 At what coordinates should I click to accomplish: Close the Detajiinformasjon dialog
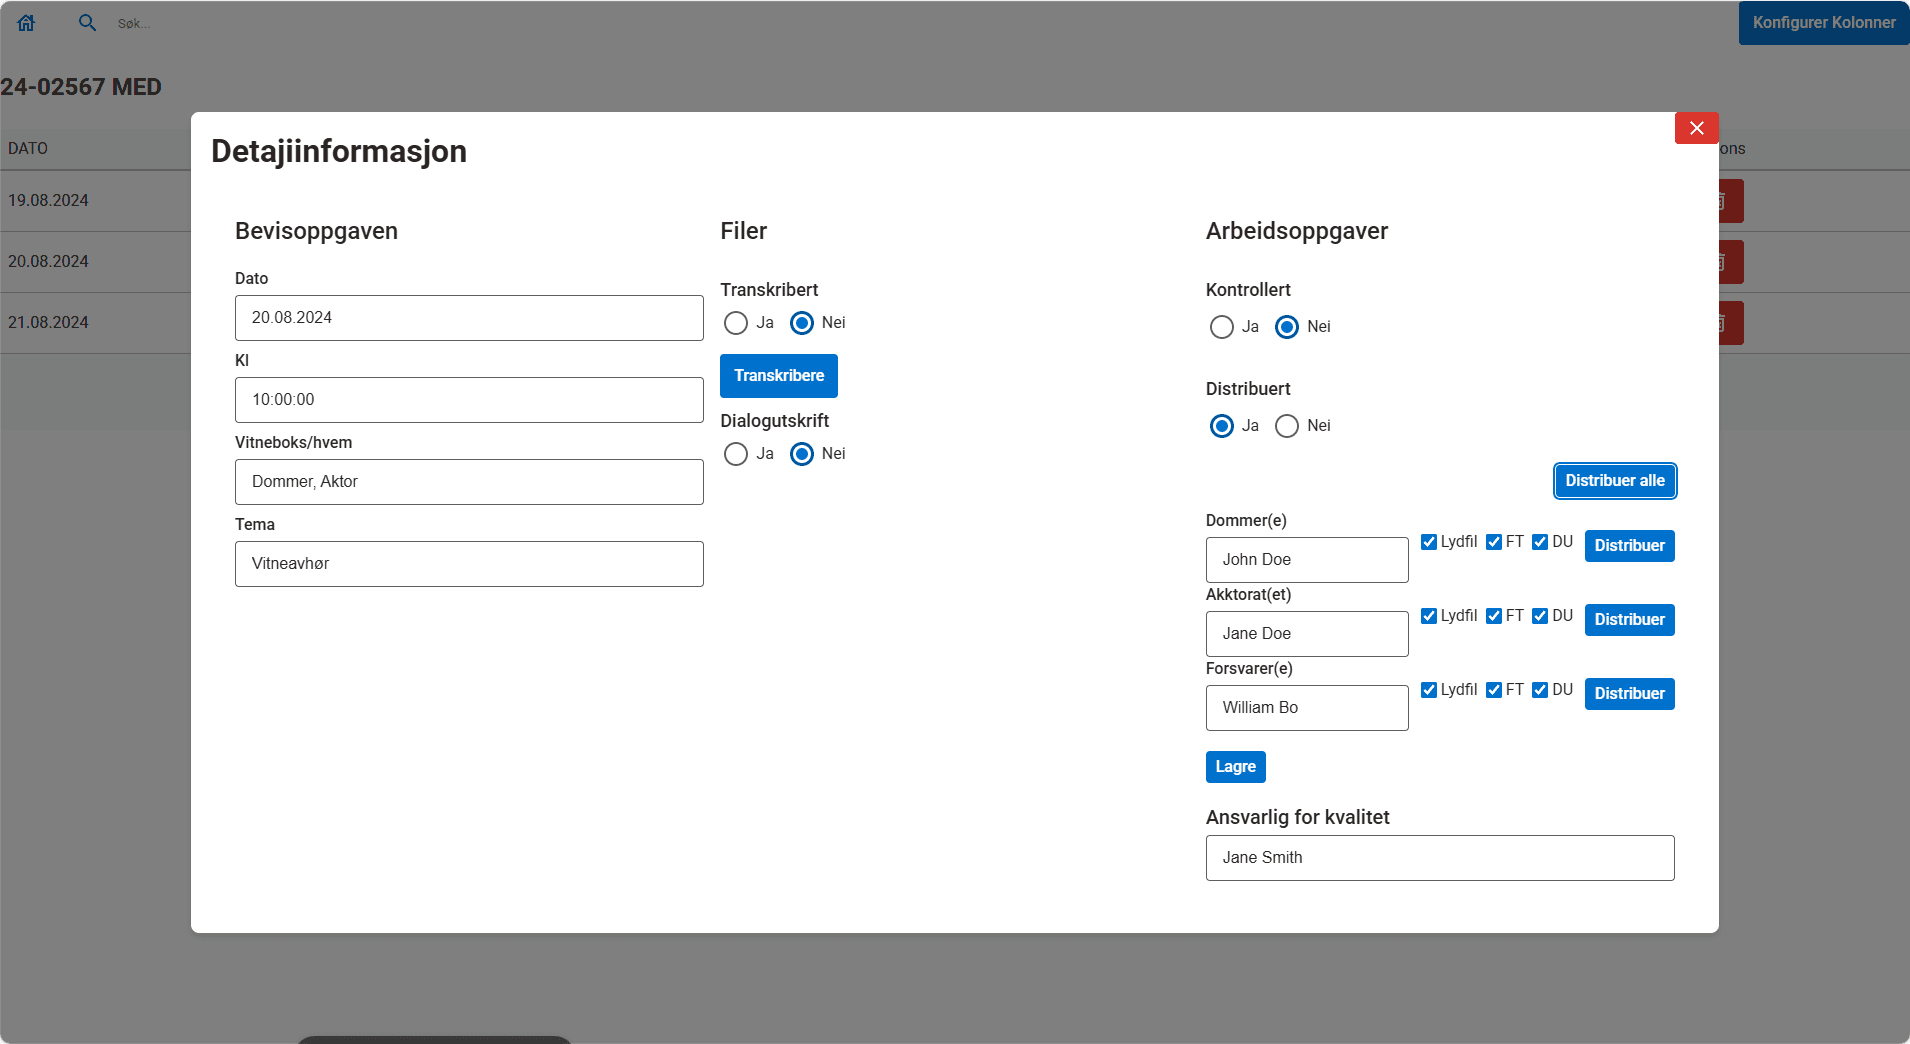point(1696,127)
